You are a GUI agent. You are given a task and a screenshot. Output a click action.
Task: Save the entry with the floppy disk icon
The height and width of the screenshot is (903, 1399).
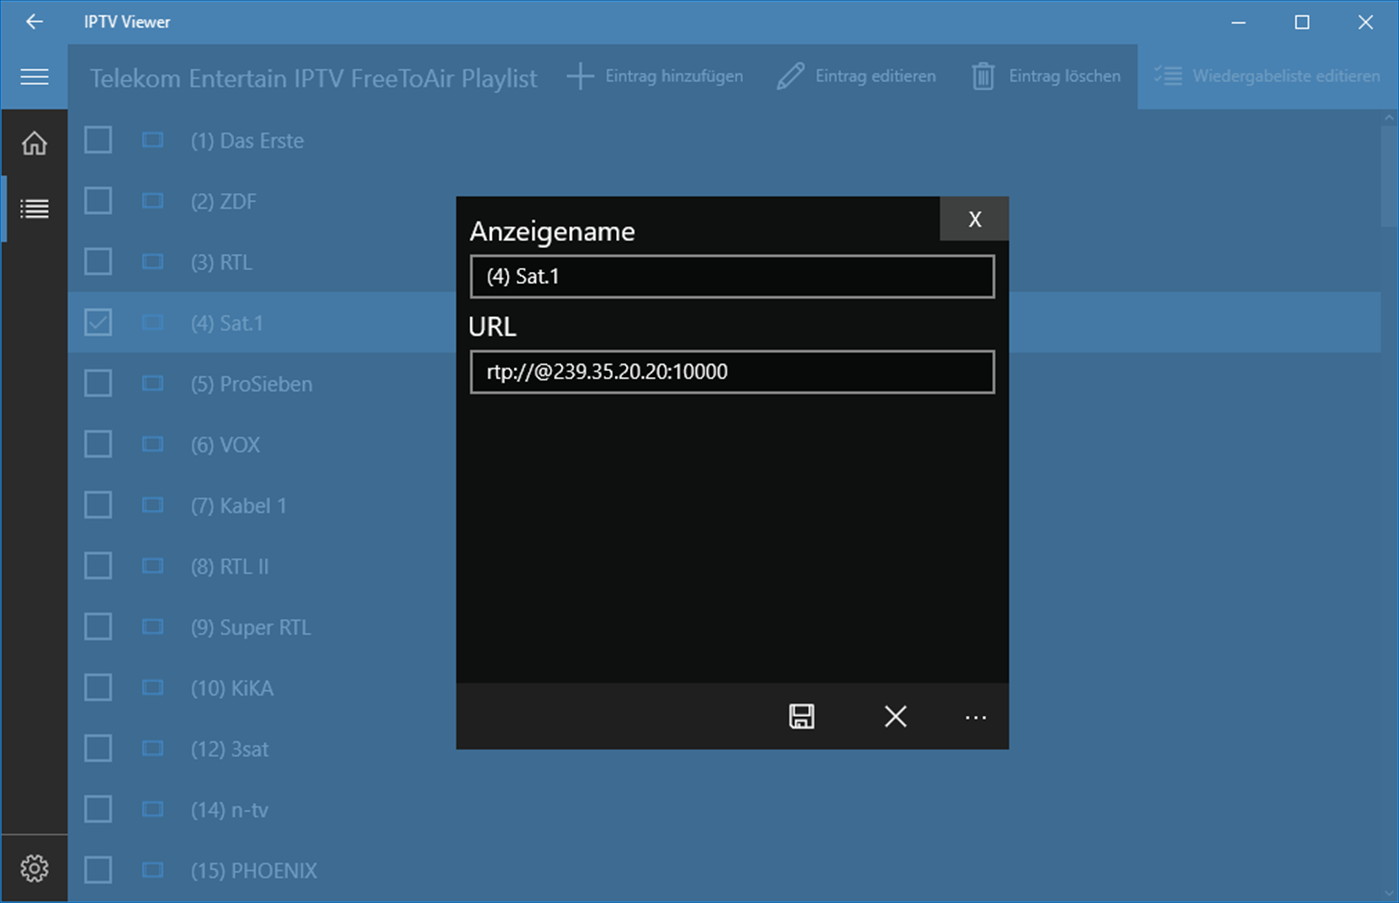(x=801, y=716)
